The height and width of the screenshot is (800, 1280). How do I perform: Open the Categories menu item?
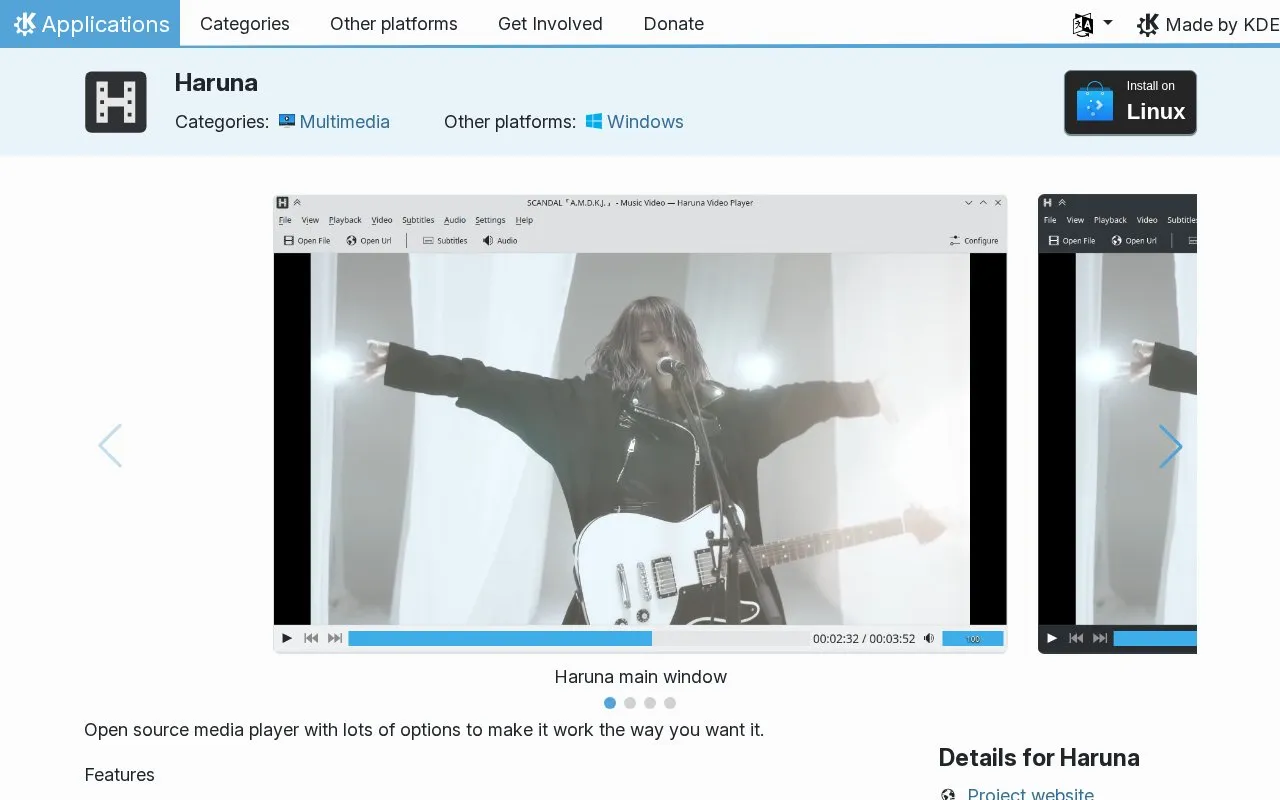245,23
